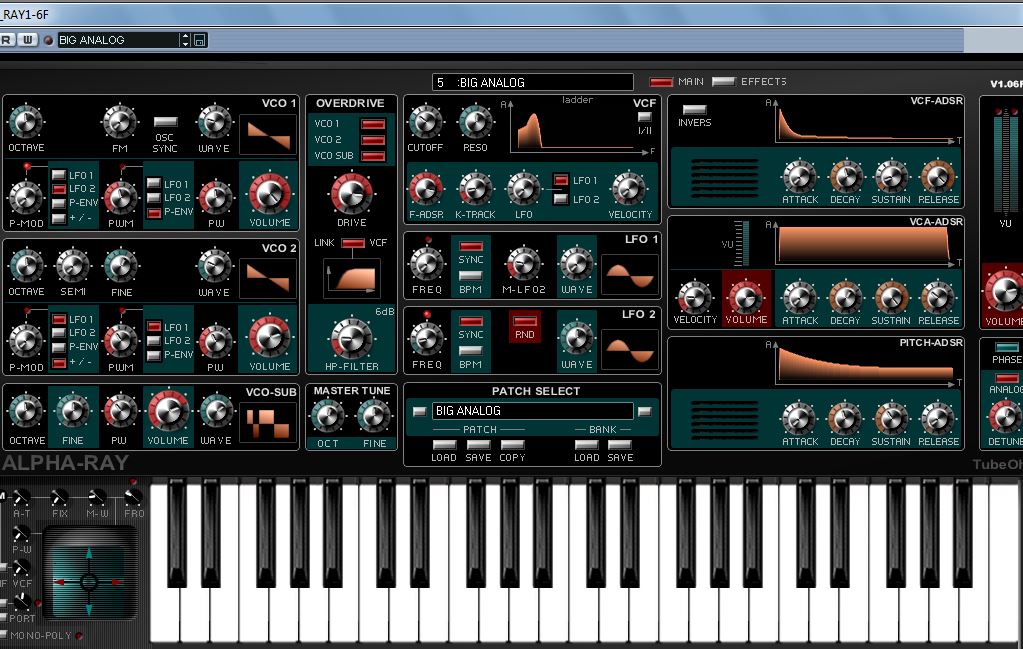Click the VCO 1 OCTAVE knob
Image resolution: width=1023 pixels, height=649 pixels.
(26, 122)
